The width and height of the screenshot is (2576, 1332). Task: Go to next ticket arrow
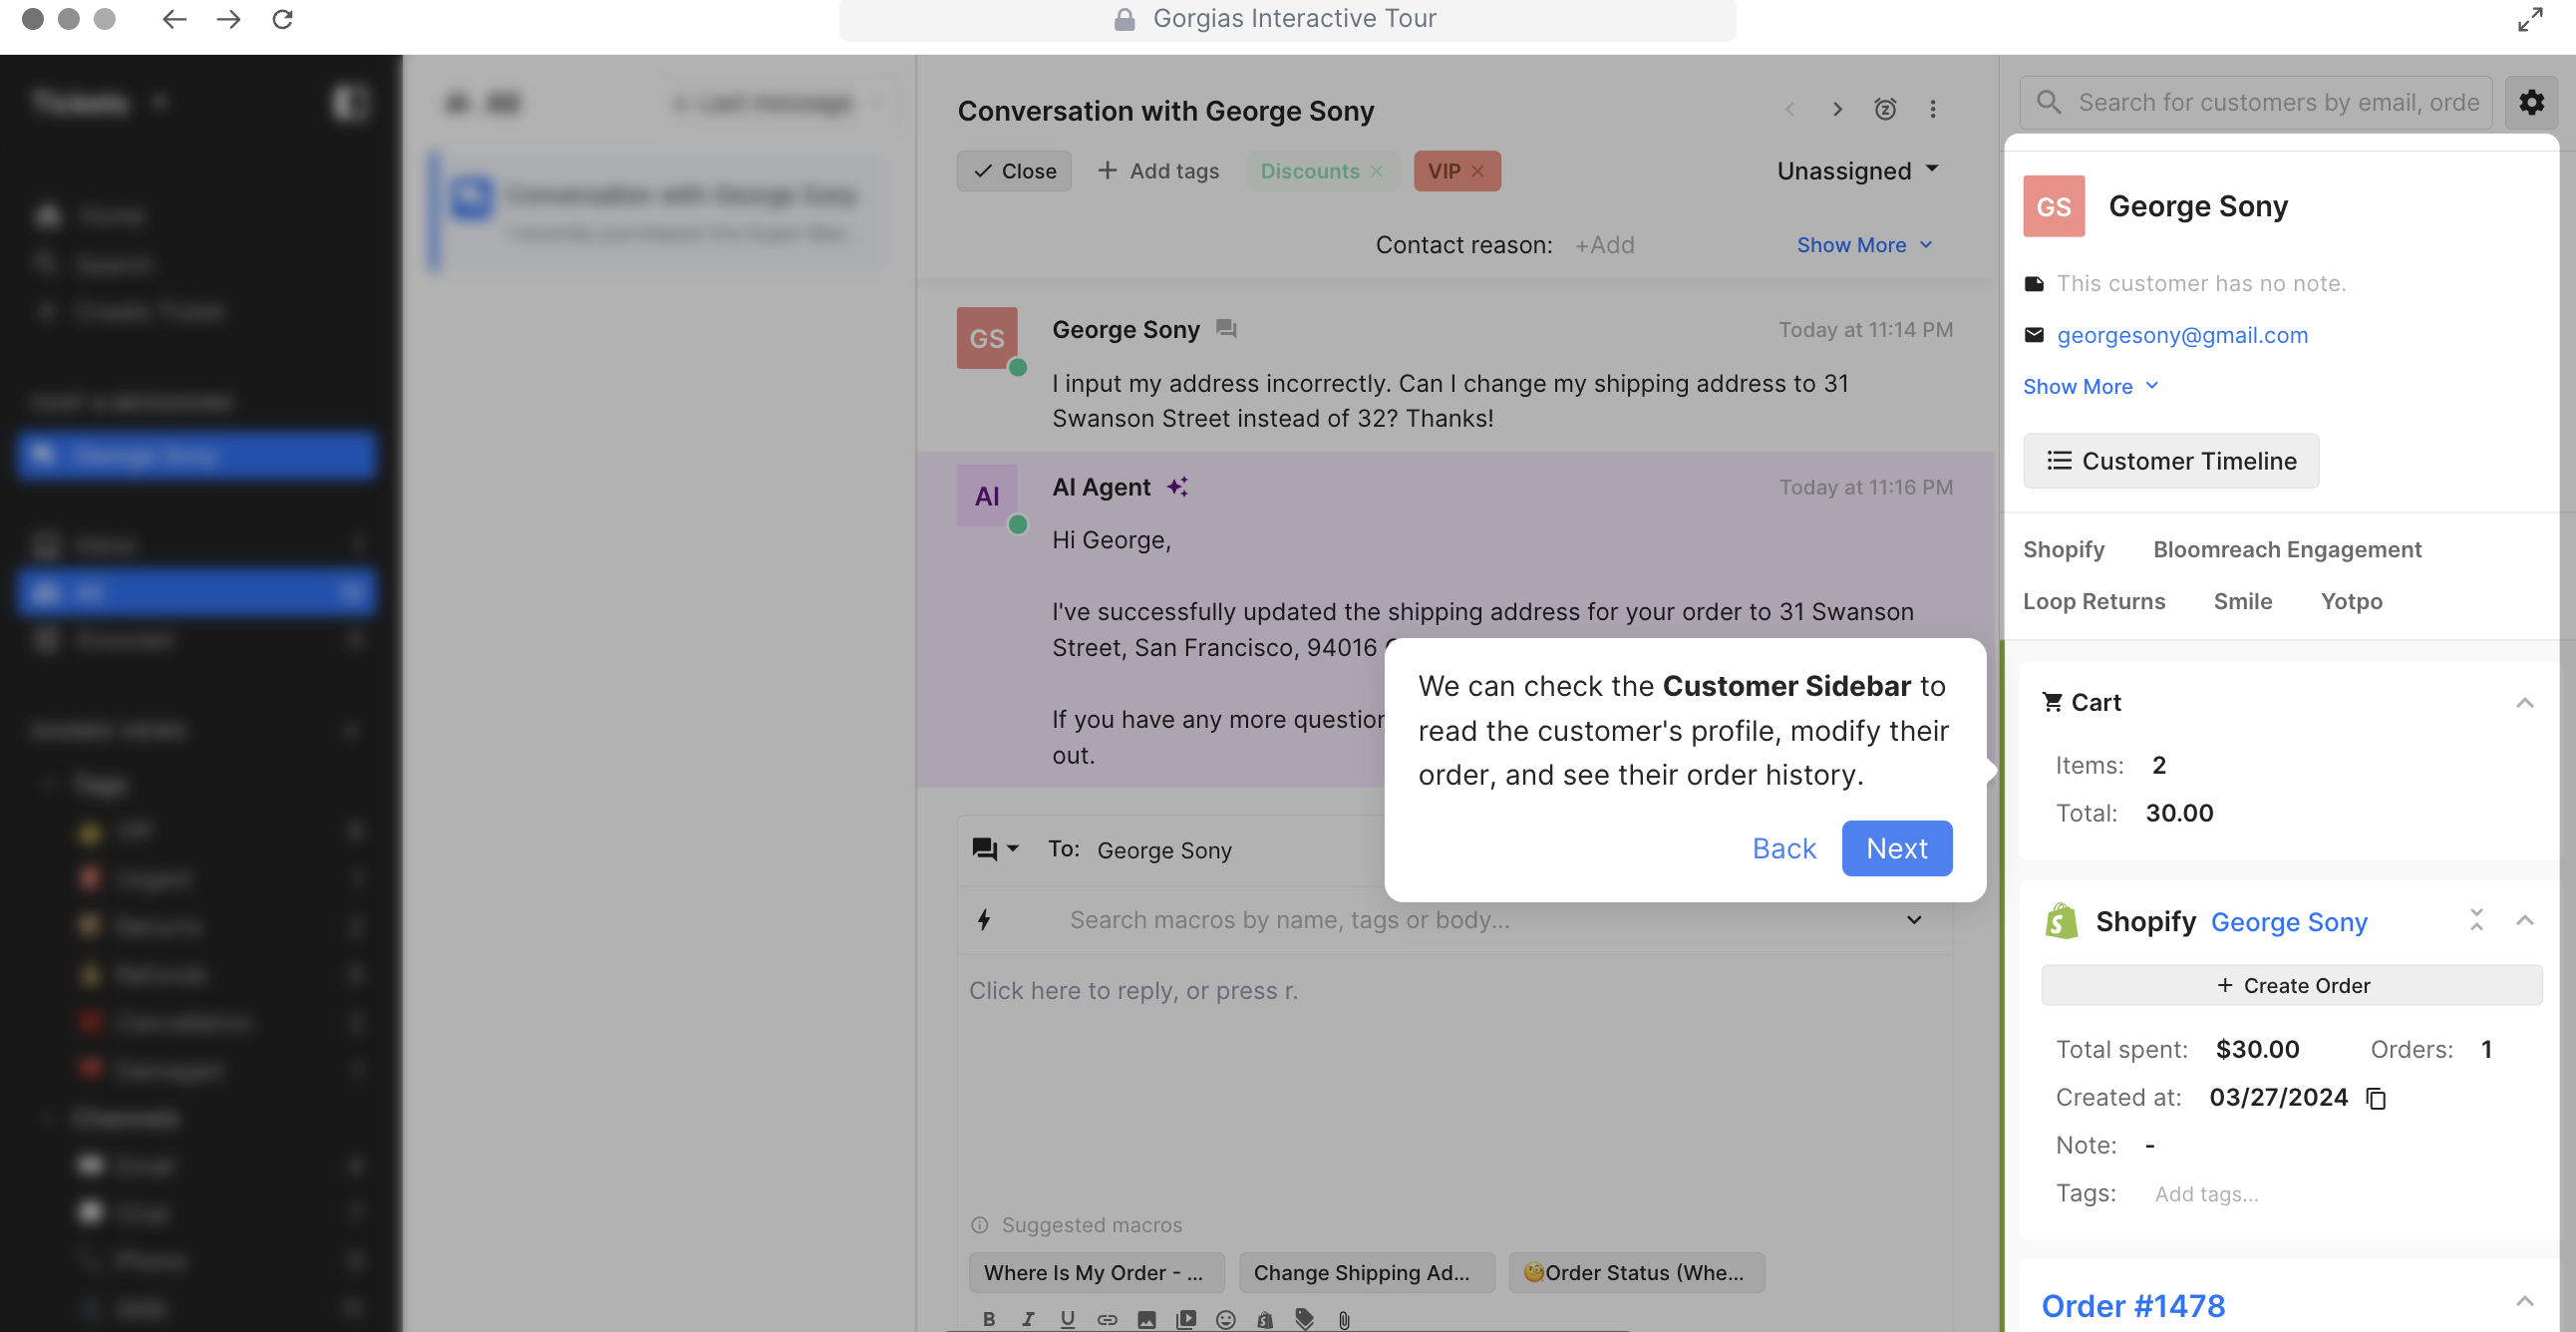pyautogui.click(x=1837, y=109)
